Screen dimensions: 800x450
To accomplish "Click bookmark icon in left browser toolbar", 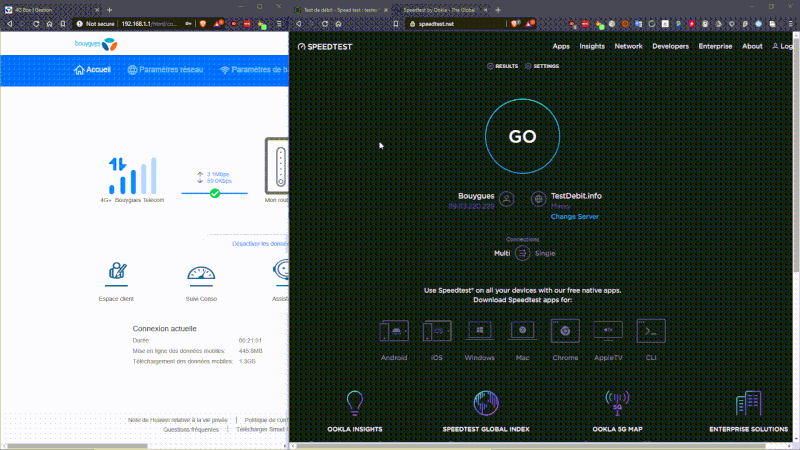I will (x=63, y=24).
